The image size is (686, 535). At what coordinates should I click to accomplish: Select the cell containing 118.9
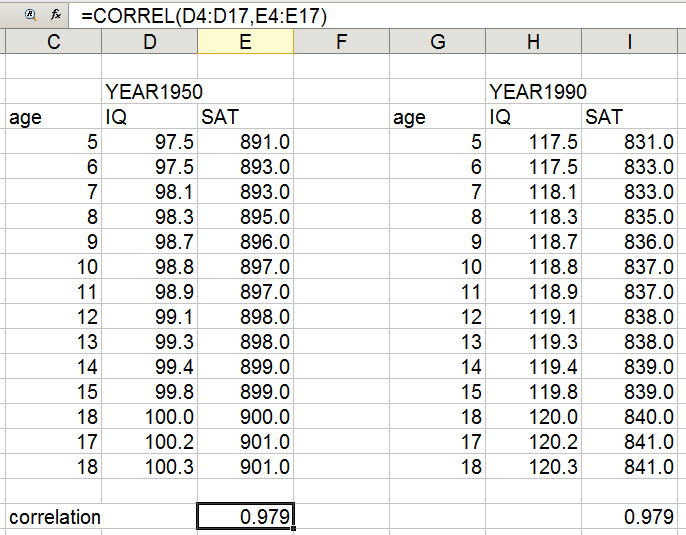[533, 291]
